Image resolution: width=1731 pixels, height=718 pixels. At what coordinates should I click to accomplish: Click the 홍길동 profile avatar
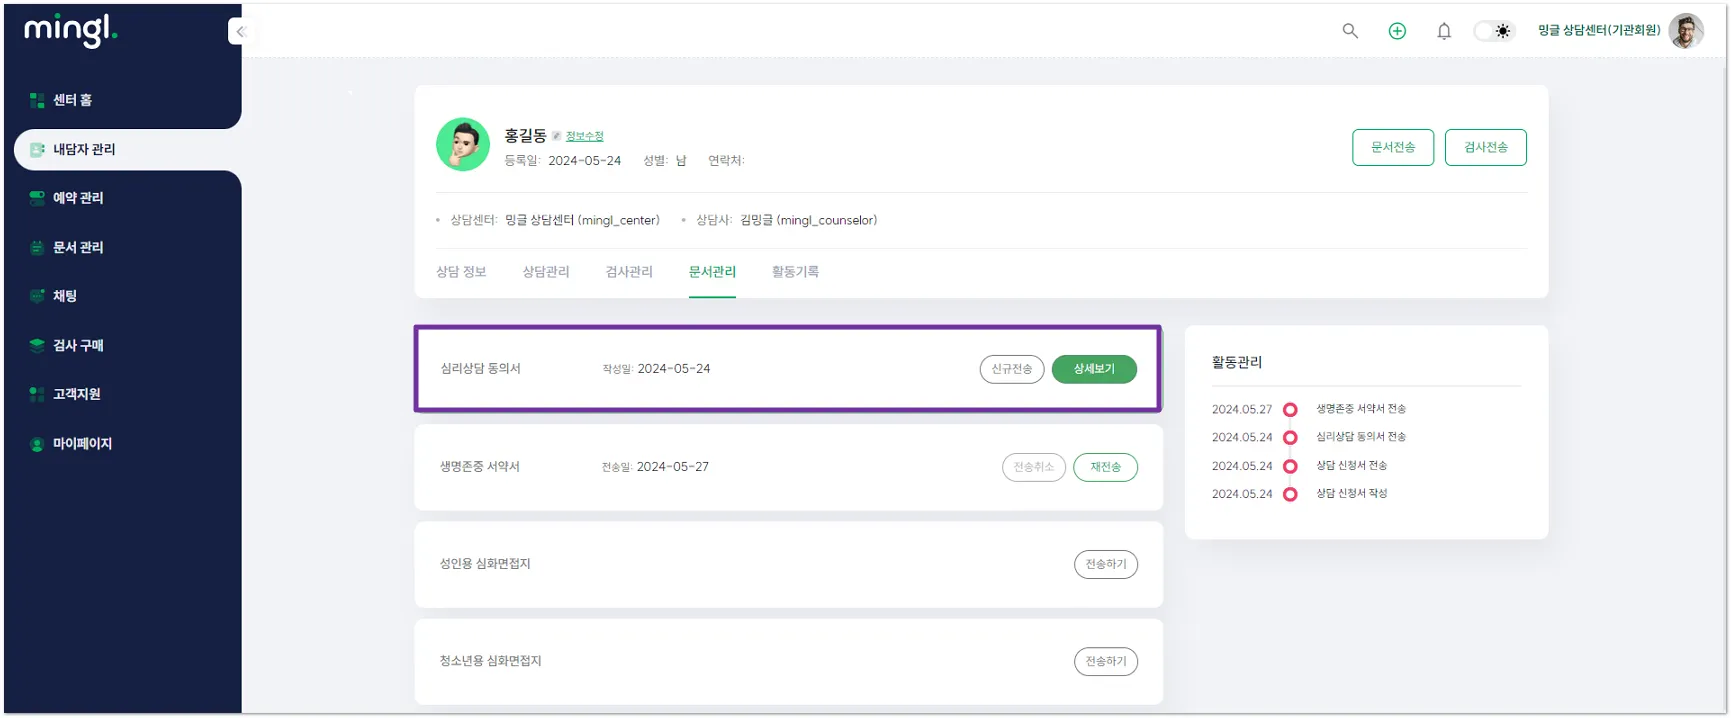463,145
